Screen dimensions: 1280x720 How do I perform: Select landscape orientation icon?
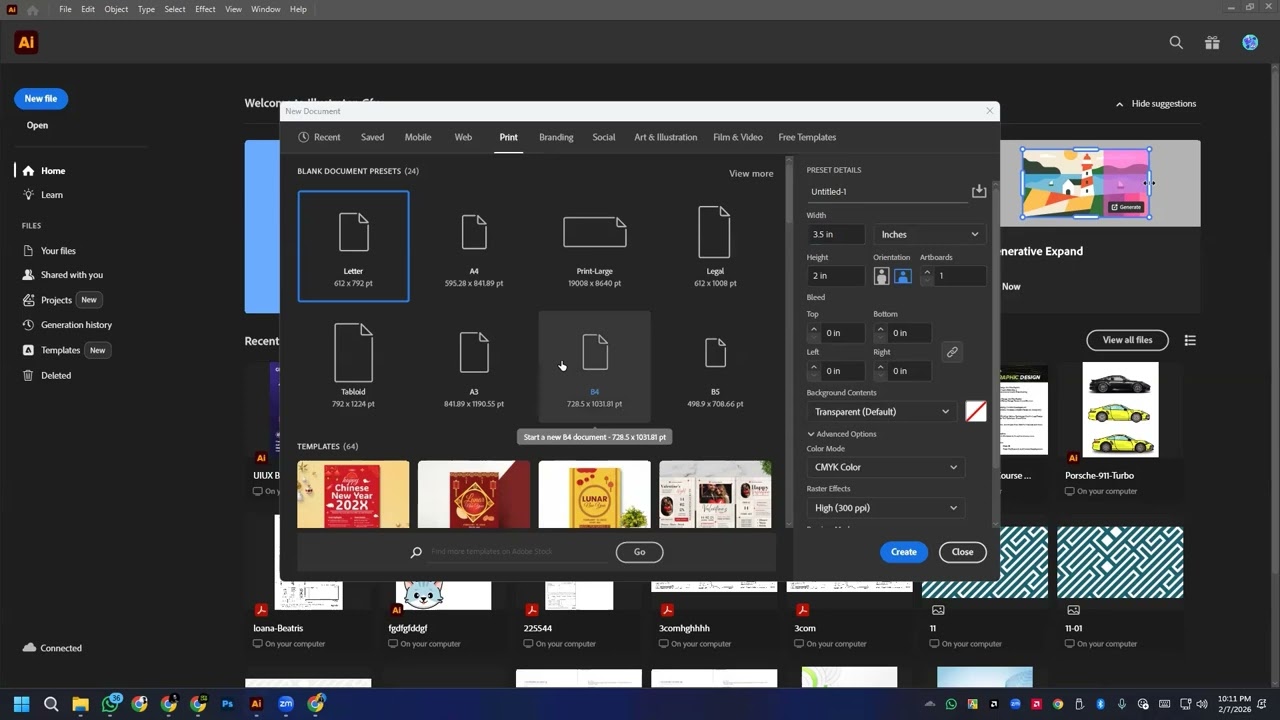click(902, 276)
